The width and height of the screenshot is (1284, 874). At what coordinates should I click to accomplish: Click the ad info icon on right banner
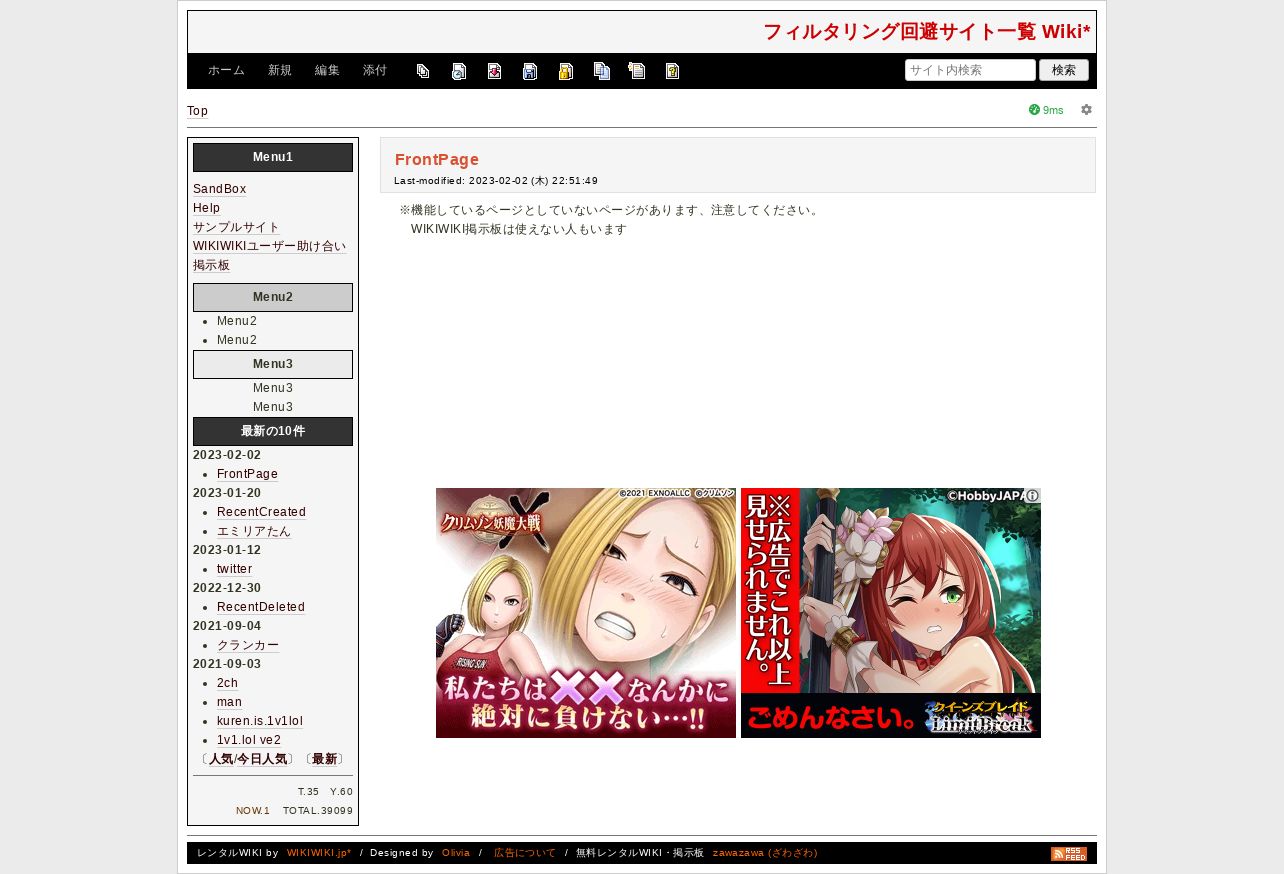pyautogui.click(x=1032, y=495)
